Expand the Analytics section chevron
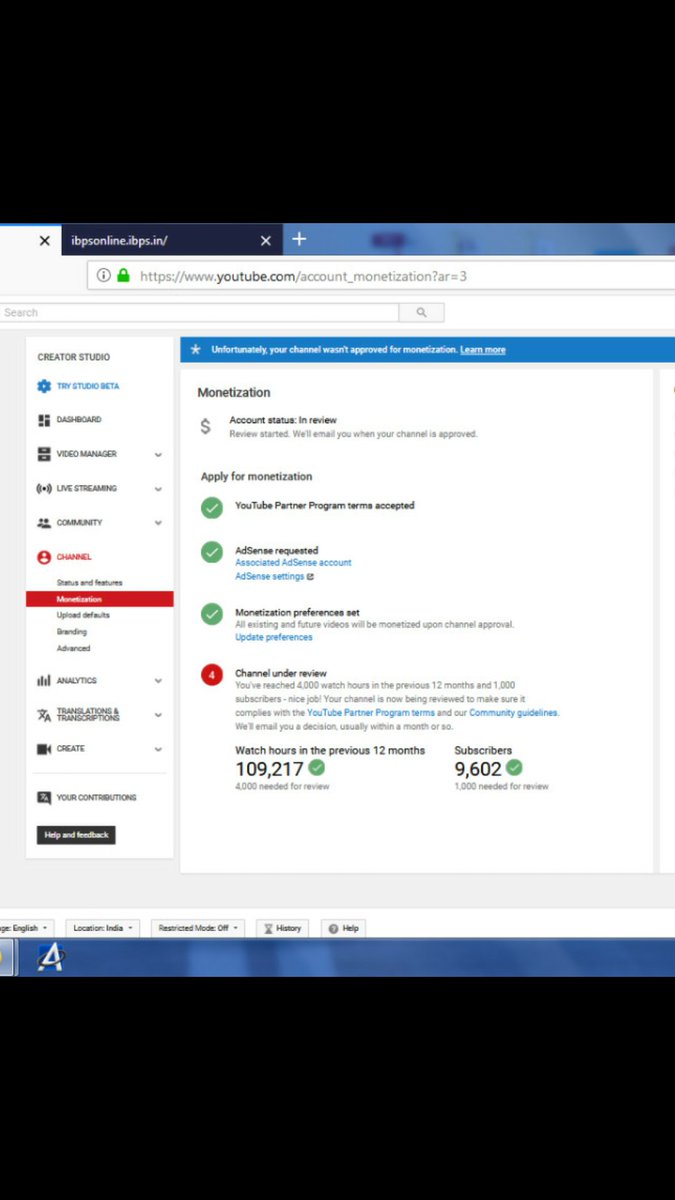Image resolution: width=675 pixels, height=1200 pixels. [158, 681]
